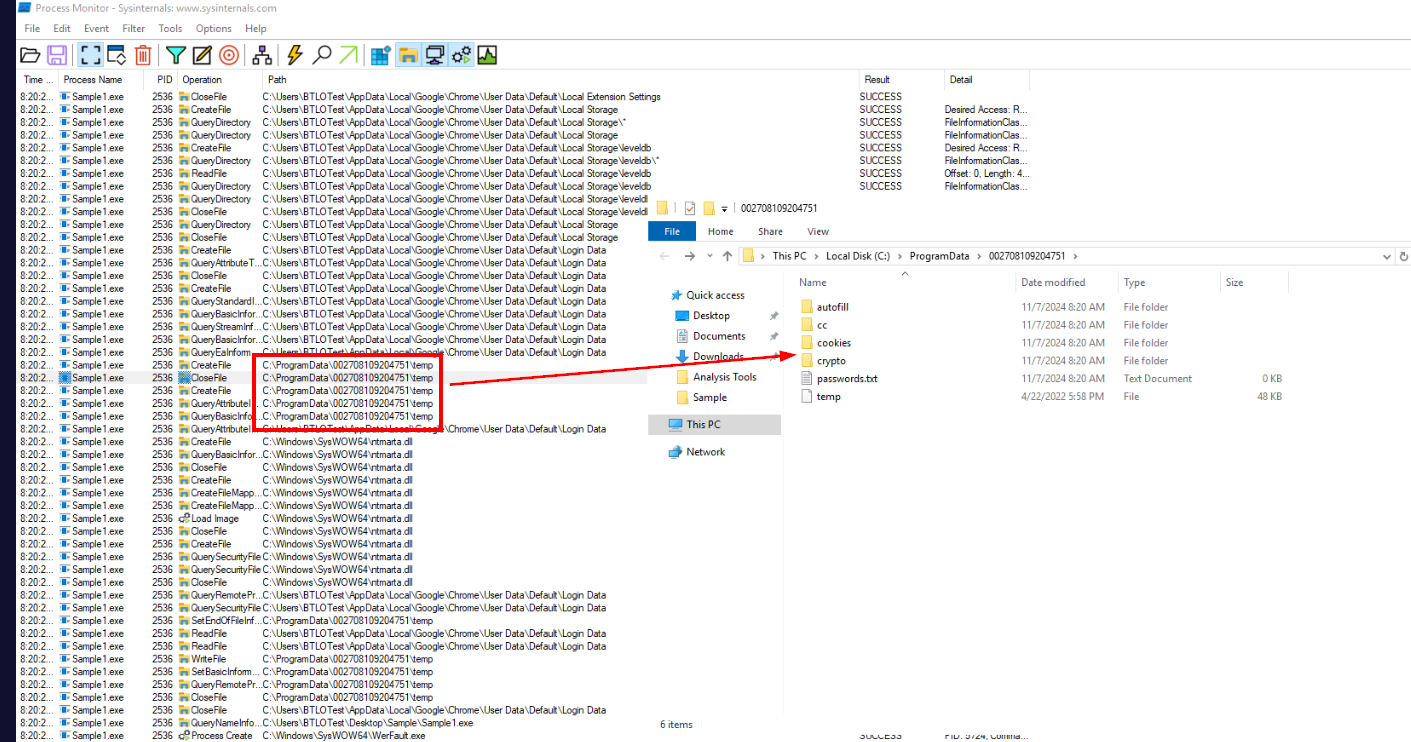Select the cc folder icon

pos(807,325)
